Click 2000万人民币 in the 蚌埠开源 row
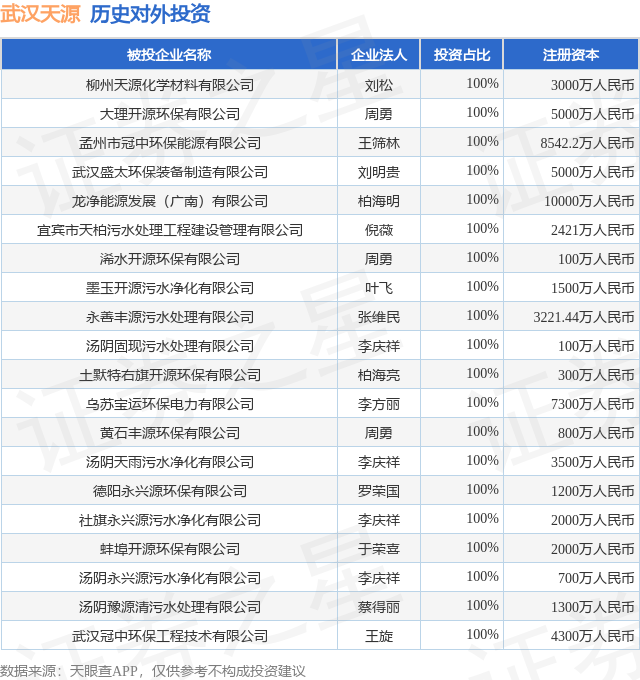 coord(592,549)
